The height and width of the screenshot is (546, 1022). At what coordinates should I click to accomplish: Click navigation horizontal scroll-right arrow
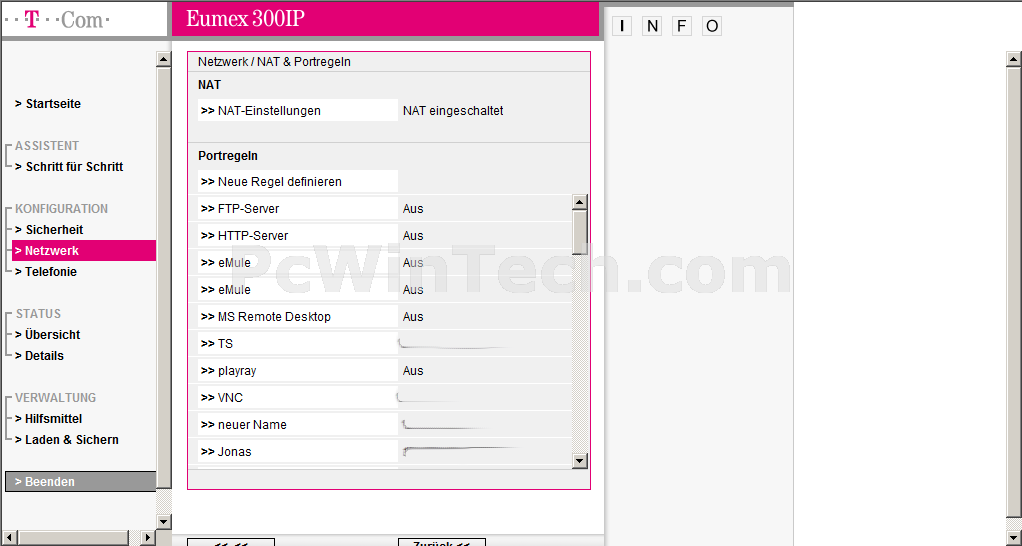click(148, 538)
